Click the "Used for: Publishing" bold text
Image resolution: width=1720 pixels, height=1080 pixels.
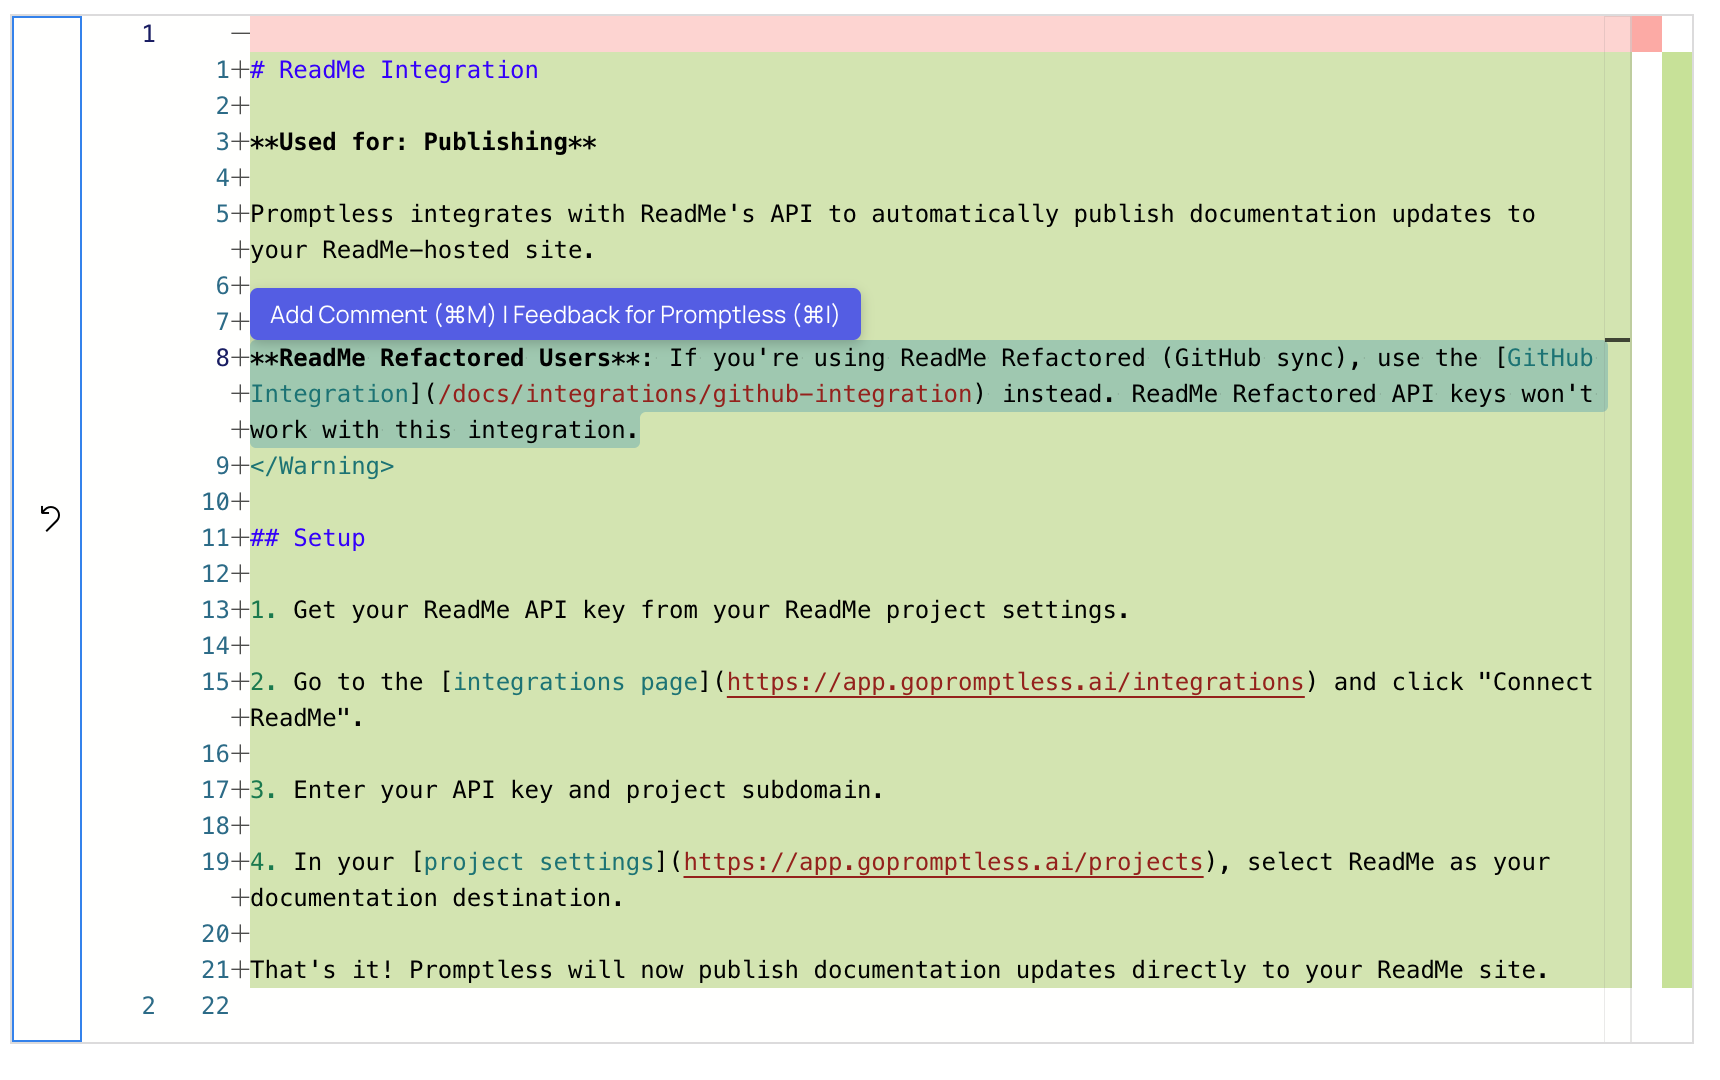[423, 142]
